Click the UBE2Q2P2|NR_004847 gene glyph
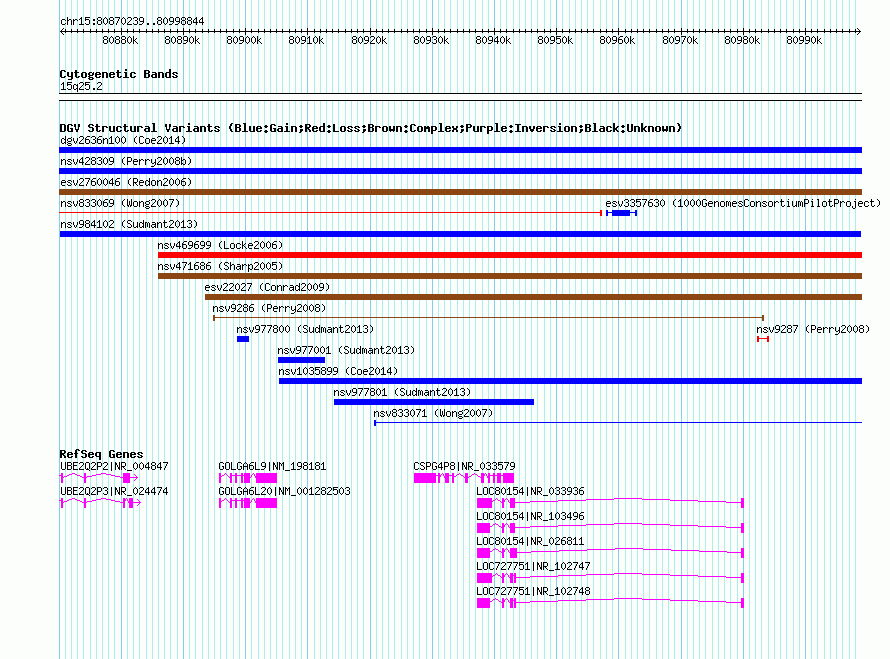The image size is (890, 659). 99,478
